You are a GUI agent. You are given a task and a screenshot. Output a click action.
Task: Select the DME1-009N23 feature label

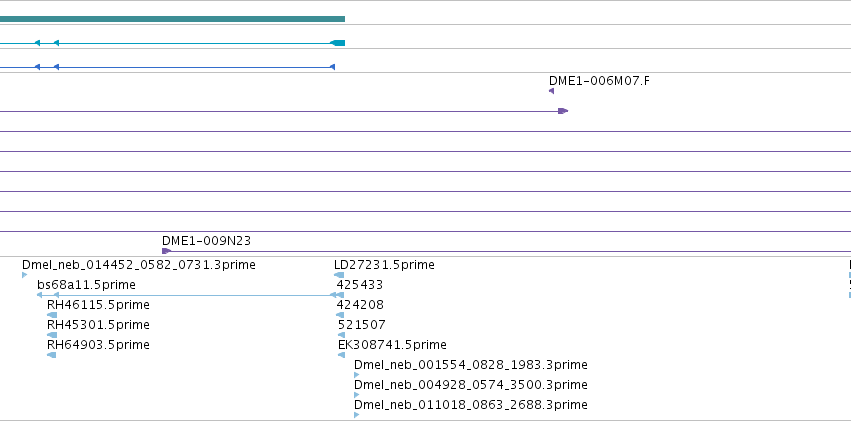[206, 240]
